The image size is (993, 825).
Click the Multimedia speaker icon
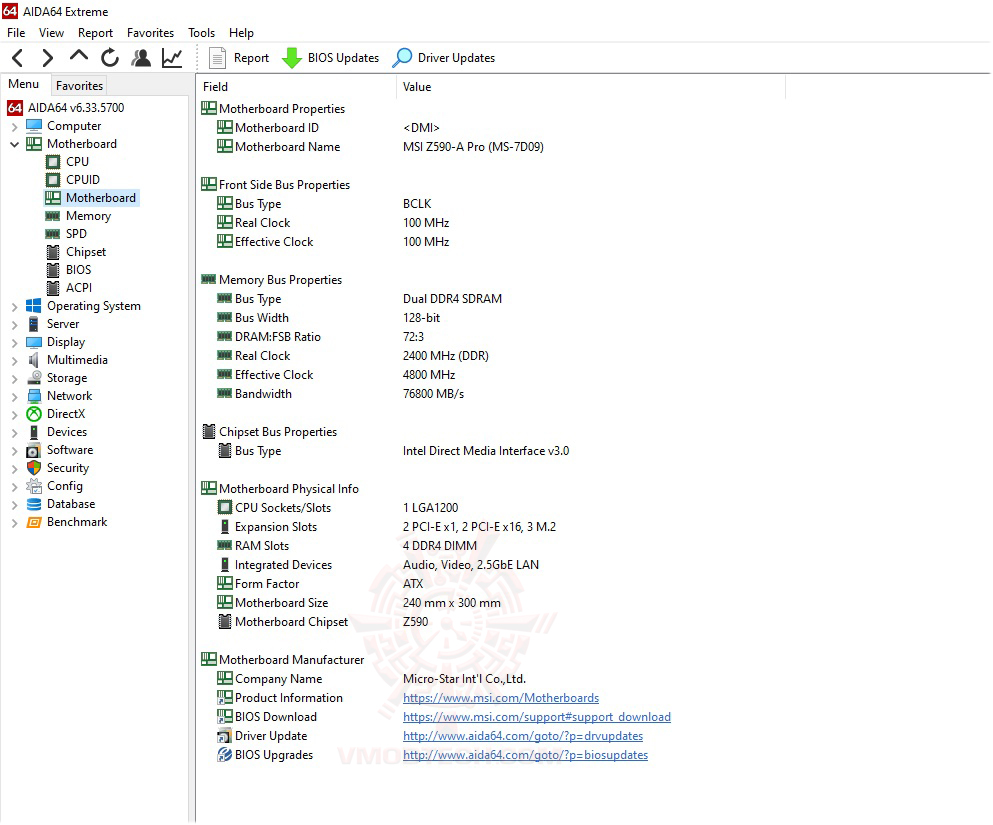pyautogui.click(x=34, y=360)
